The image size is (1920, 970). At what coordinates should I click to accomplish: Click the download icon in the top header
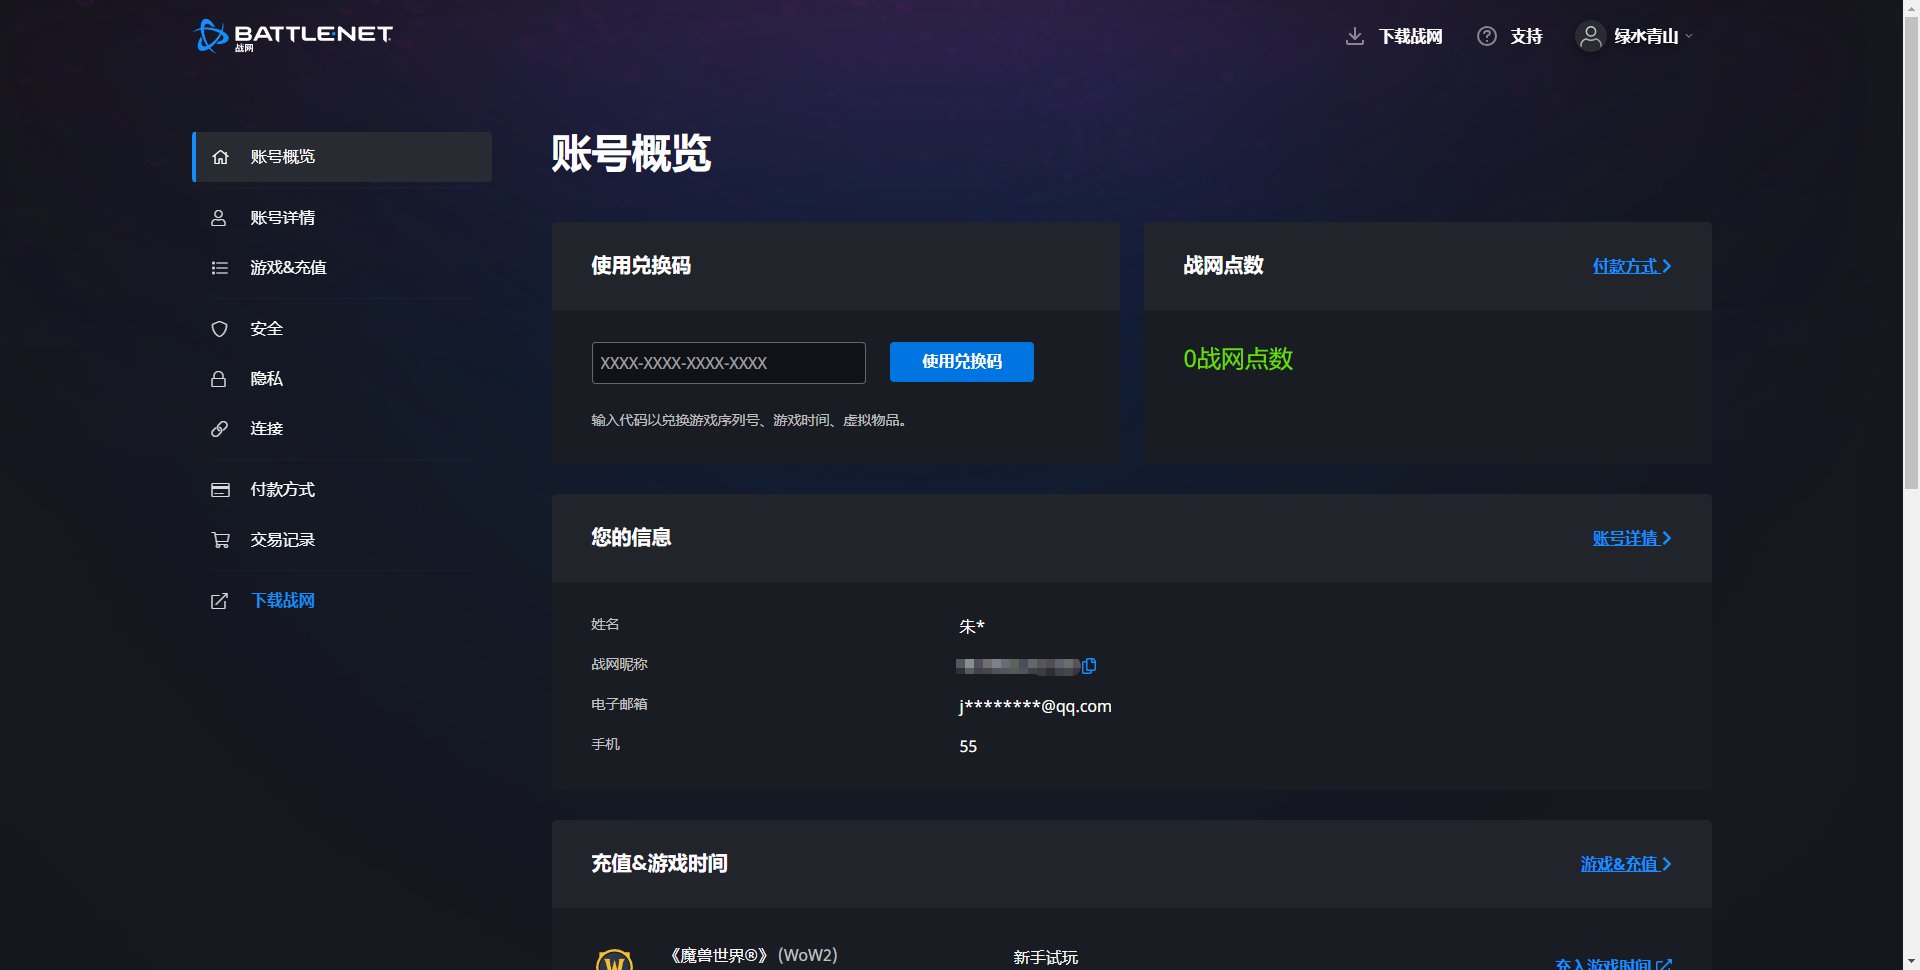(1355, 36)
